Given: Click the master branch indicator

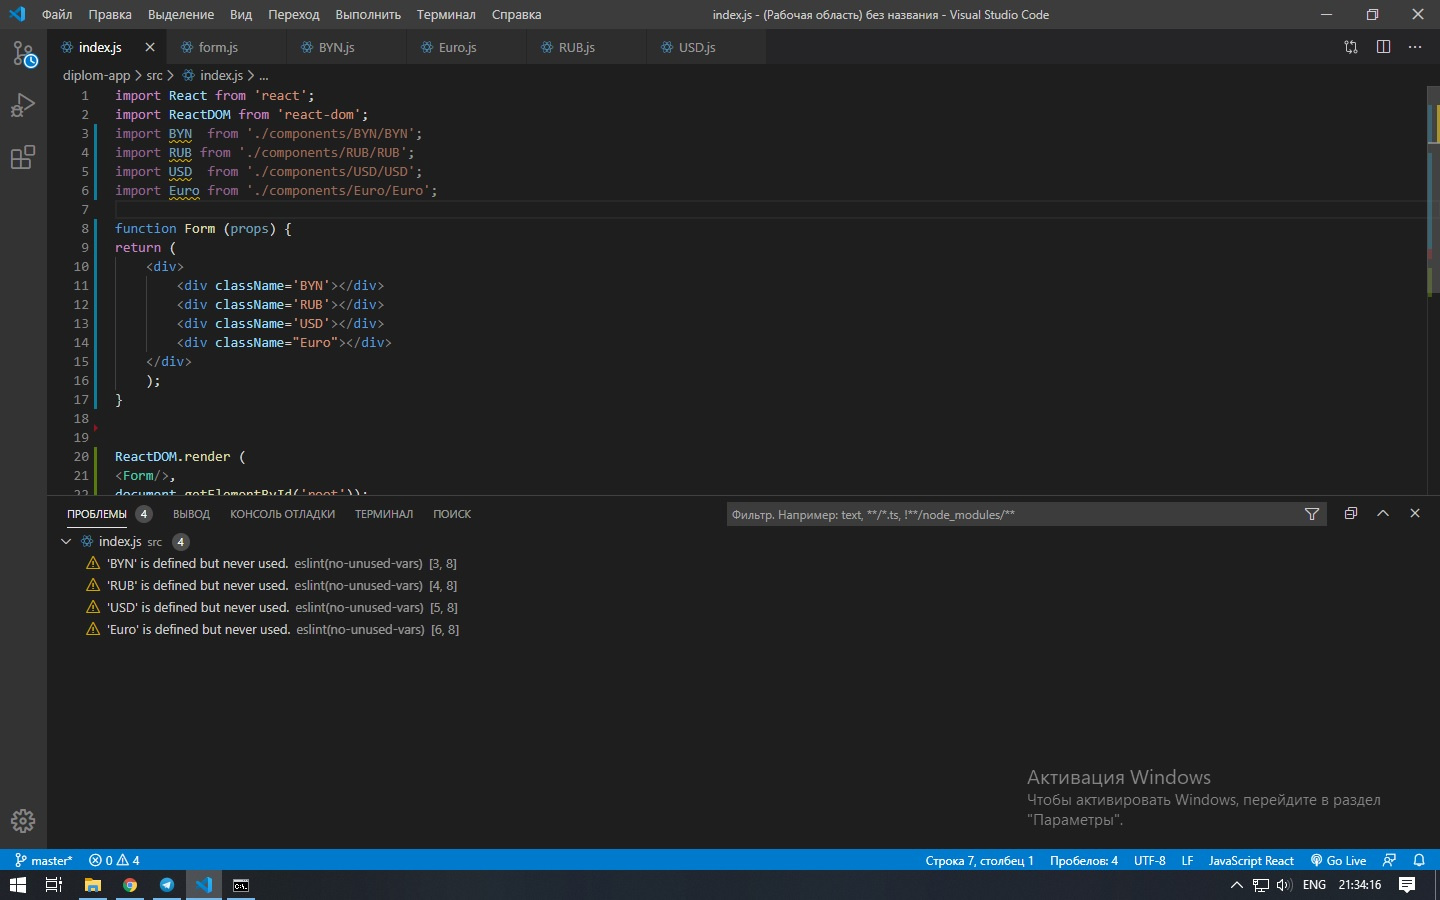Looking at the screenshot, I should pos(44,860).
